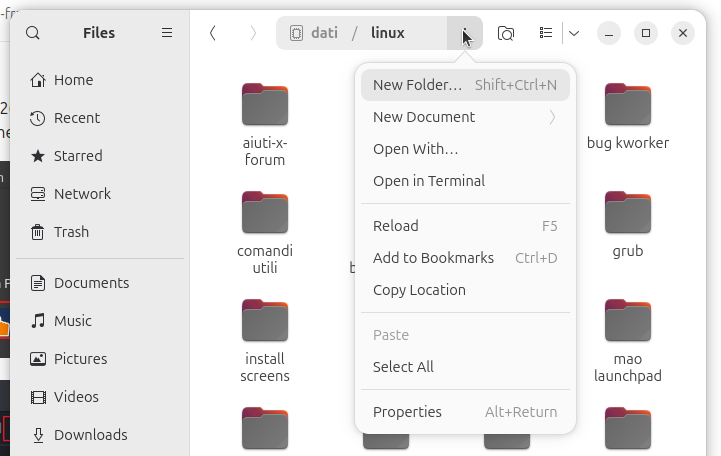Open the Trash in the sidebar
This screenshot has width=721, height=456.
tap(71, 232)
